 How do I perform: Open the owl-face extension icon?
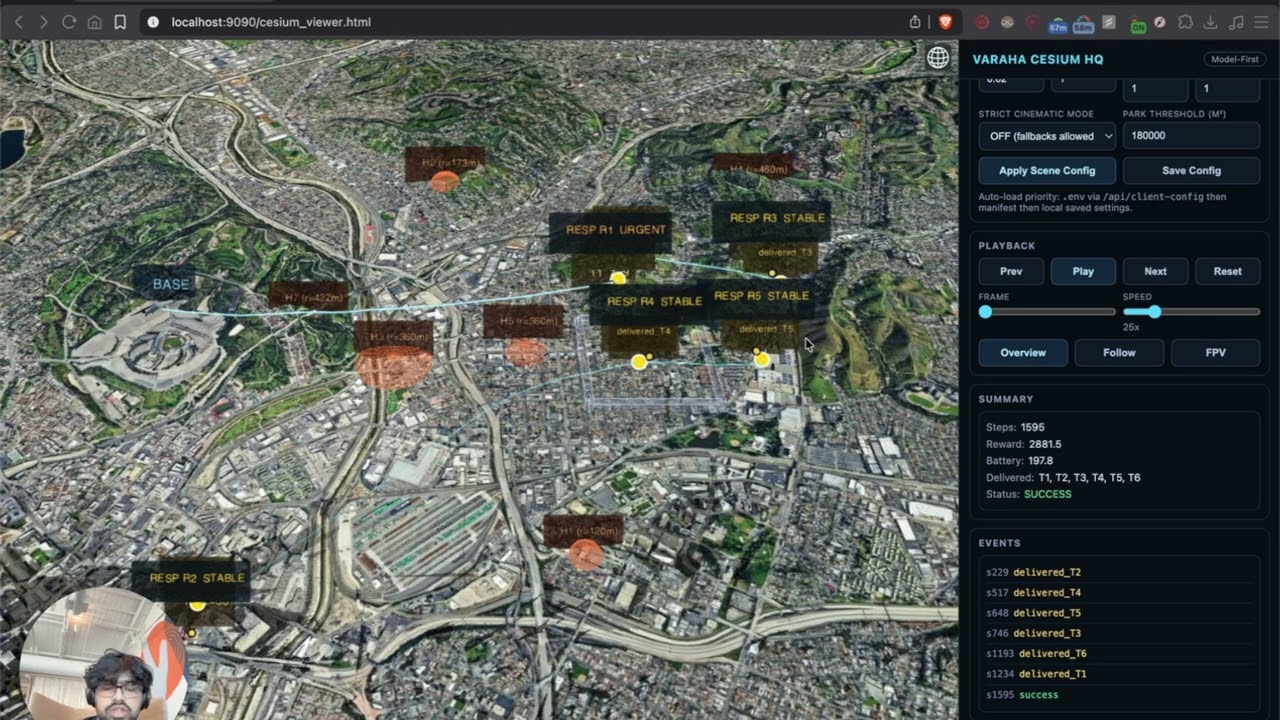click(1007, 21)
